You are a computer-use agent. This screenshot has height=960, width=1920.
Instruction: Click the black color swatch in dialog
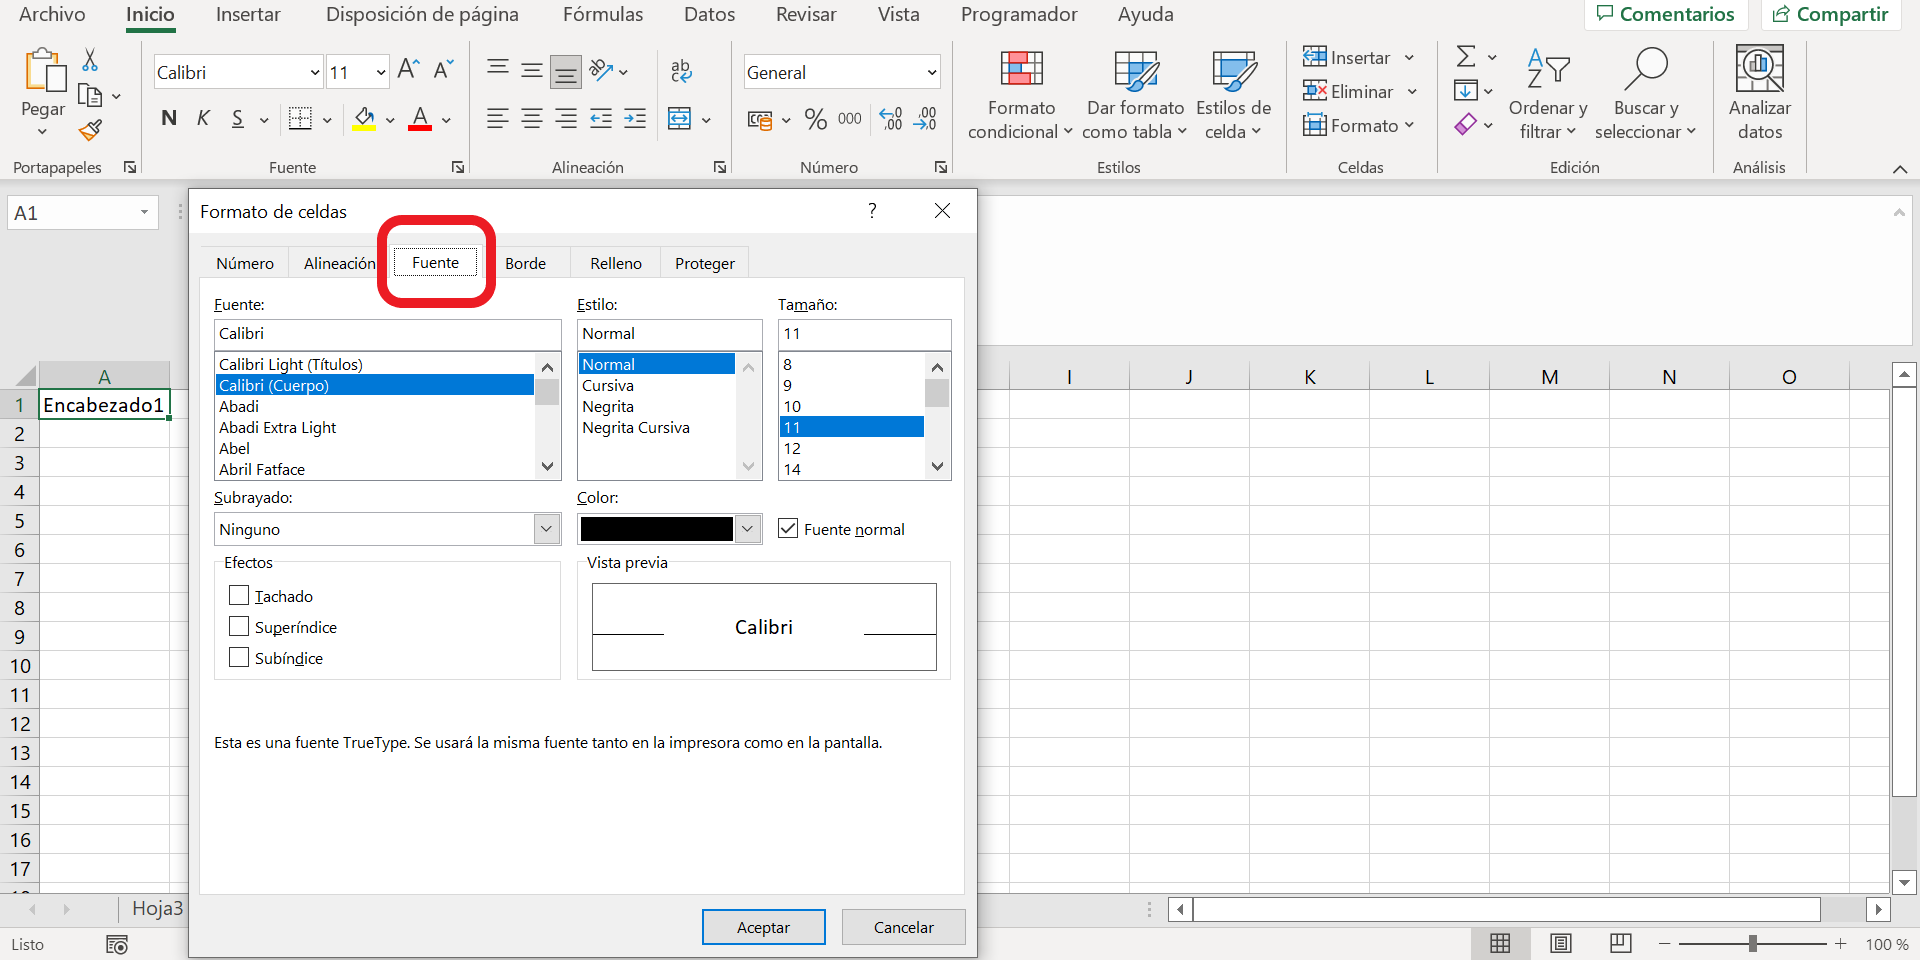[x=656, y=529]
